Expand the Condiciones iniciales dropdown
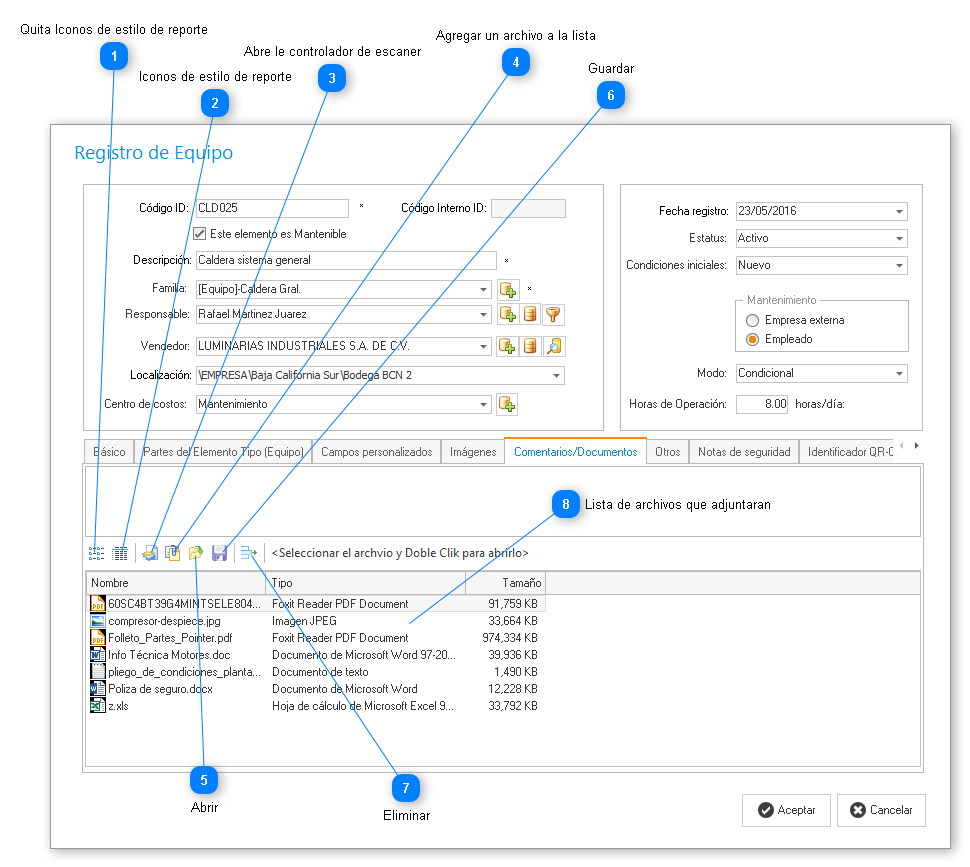The width and height of the screenshot is (970, 867). click(900, 266)
